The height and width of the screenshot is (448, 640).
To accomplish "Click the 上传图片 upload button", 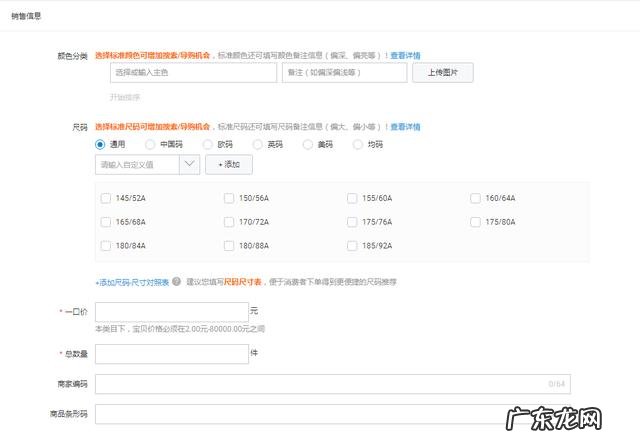I will click(x=443, y=73).
